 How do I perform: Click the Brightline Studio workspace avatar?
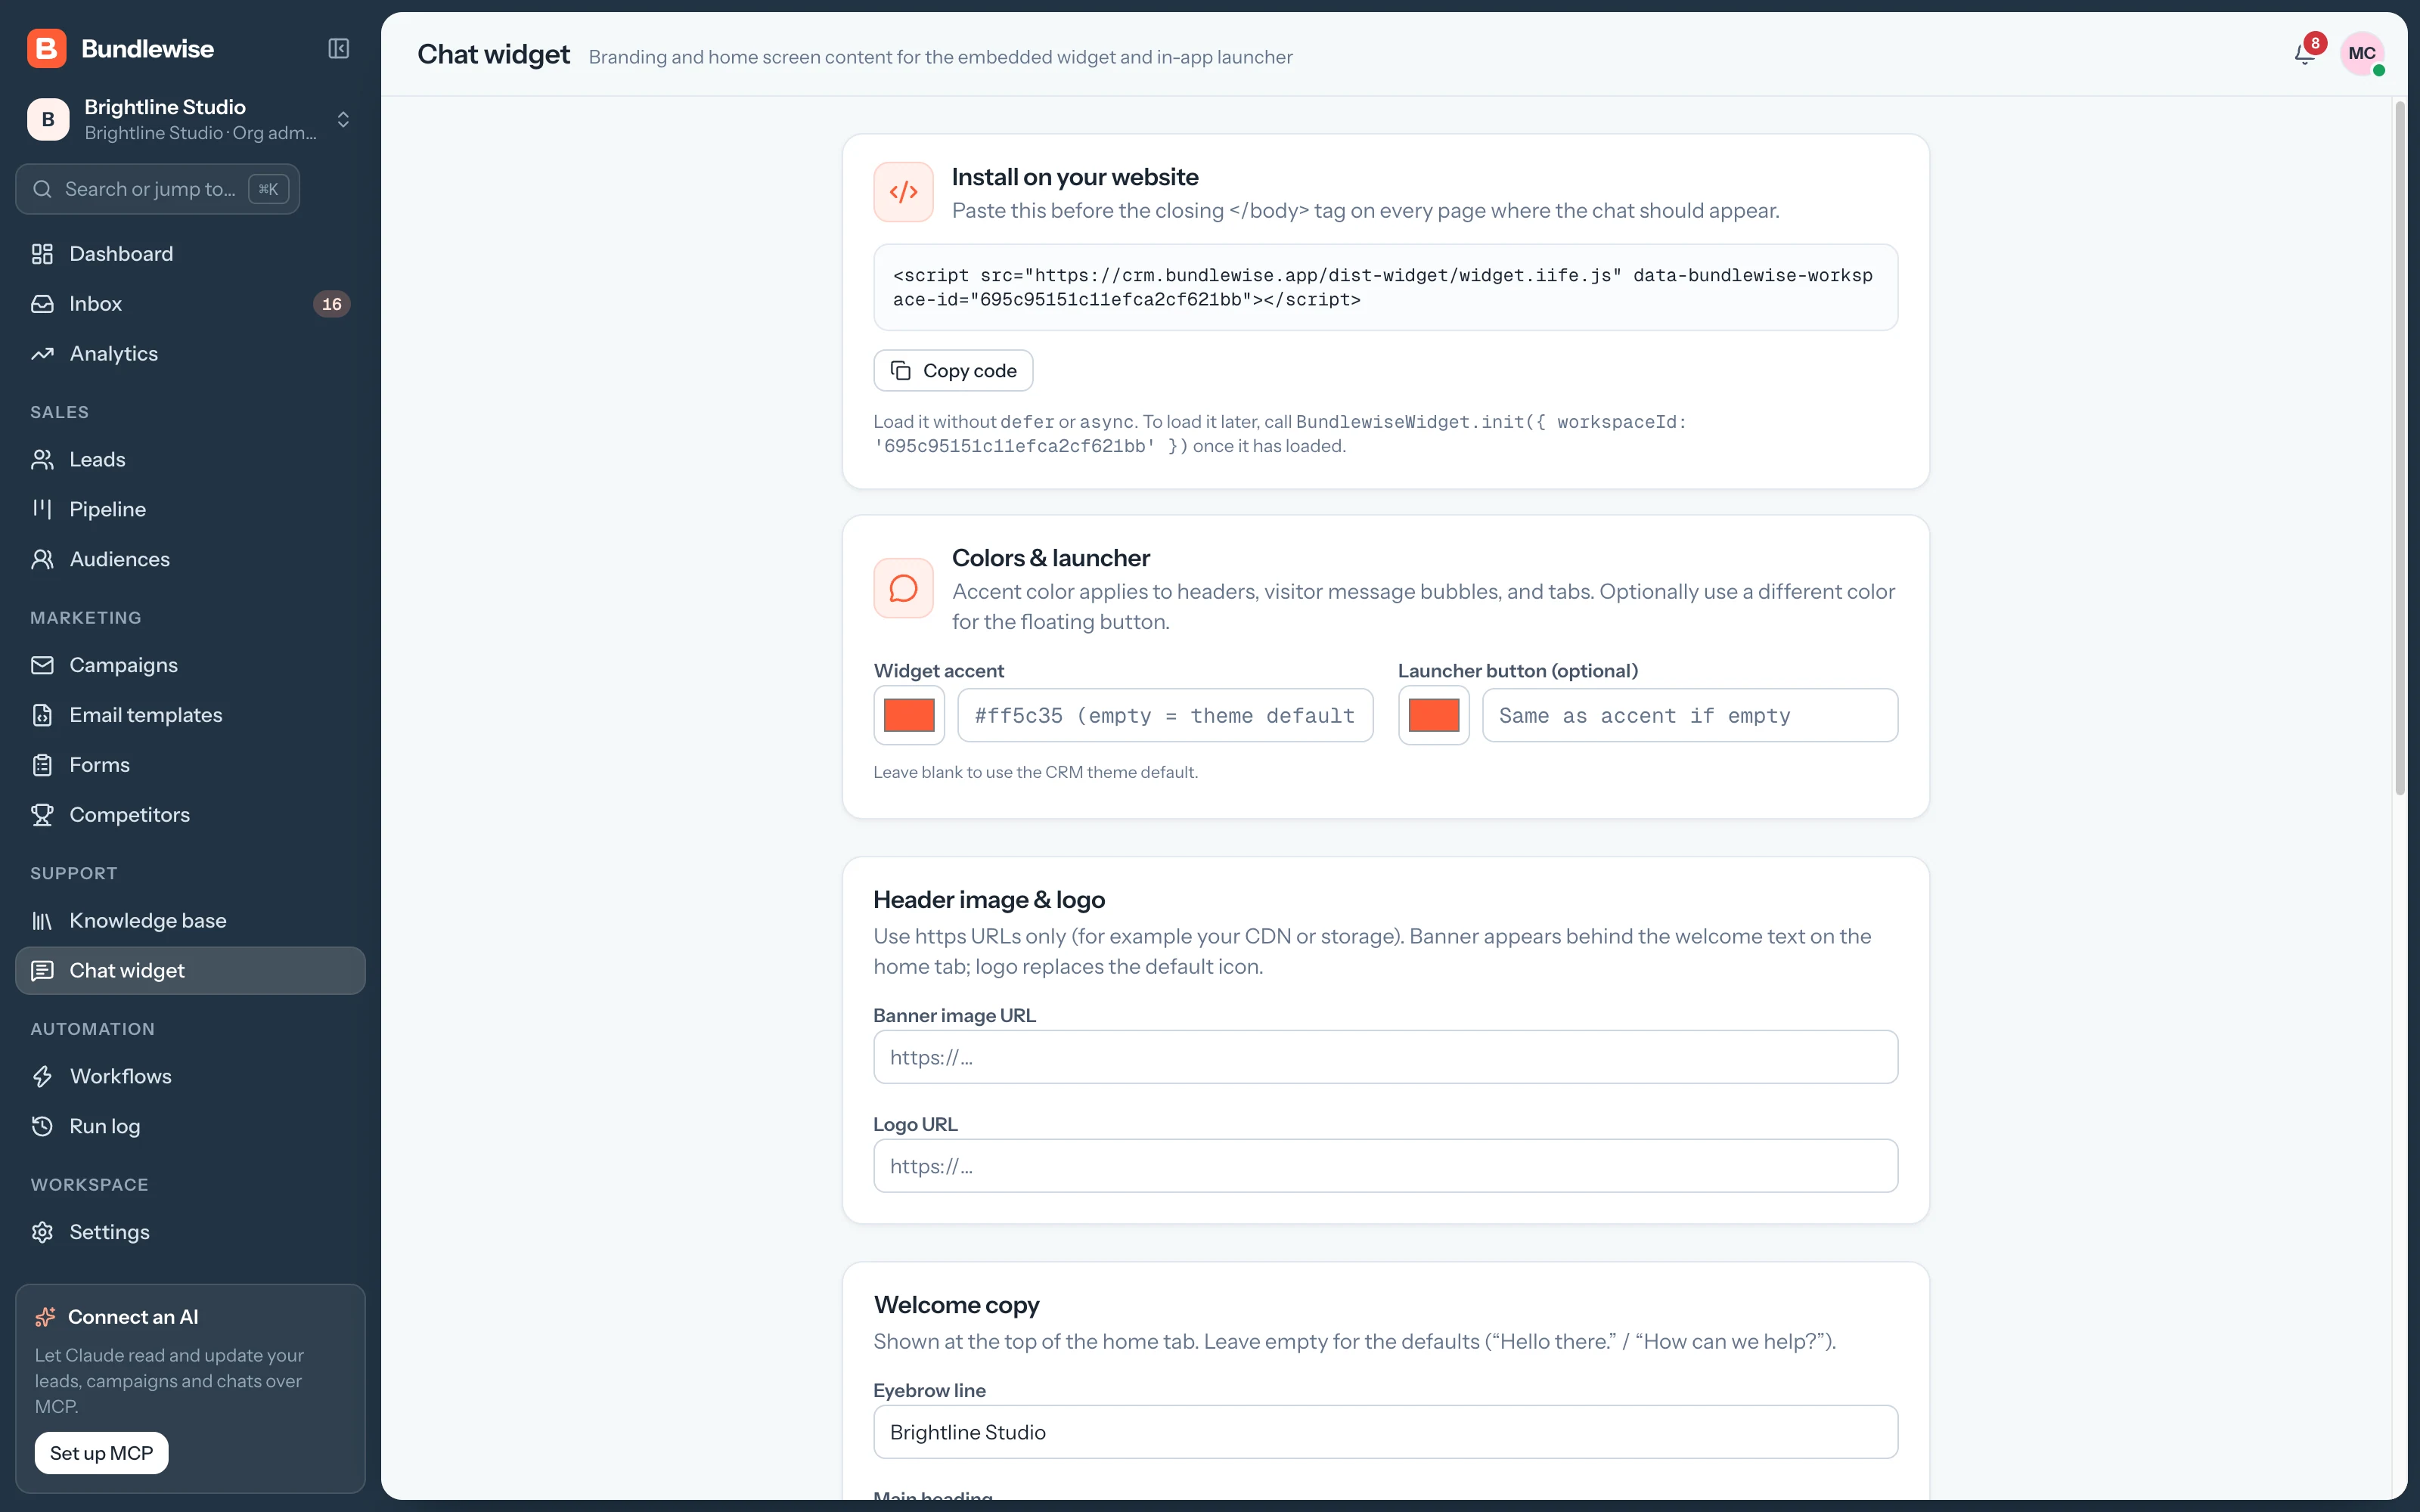click(x=48, y=119)
